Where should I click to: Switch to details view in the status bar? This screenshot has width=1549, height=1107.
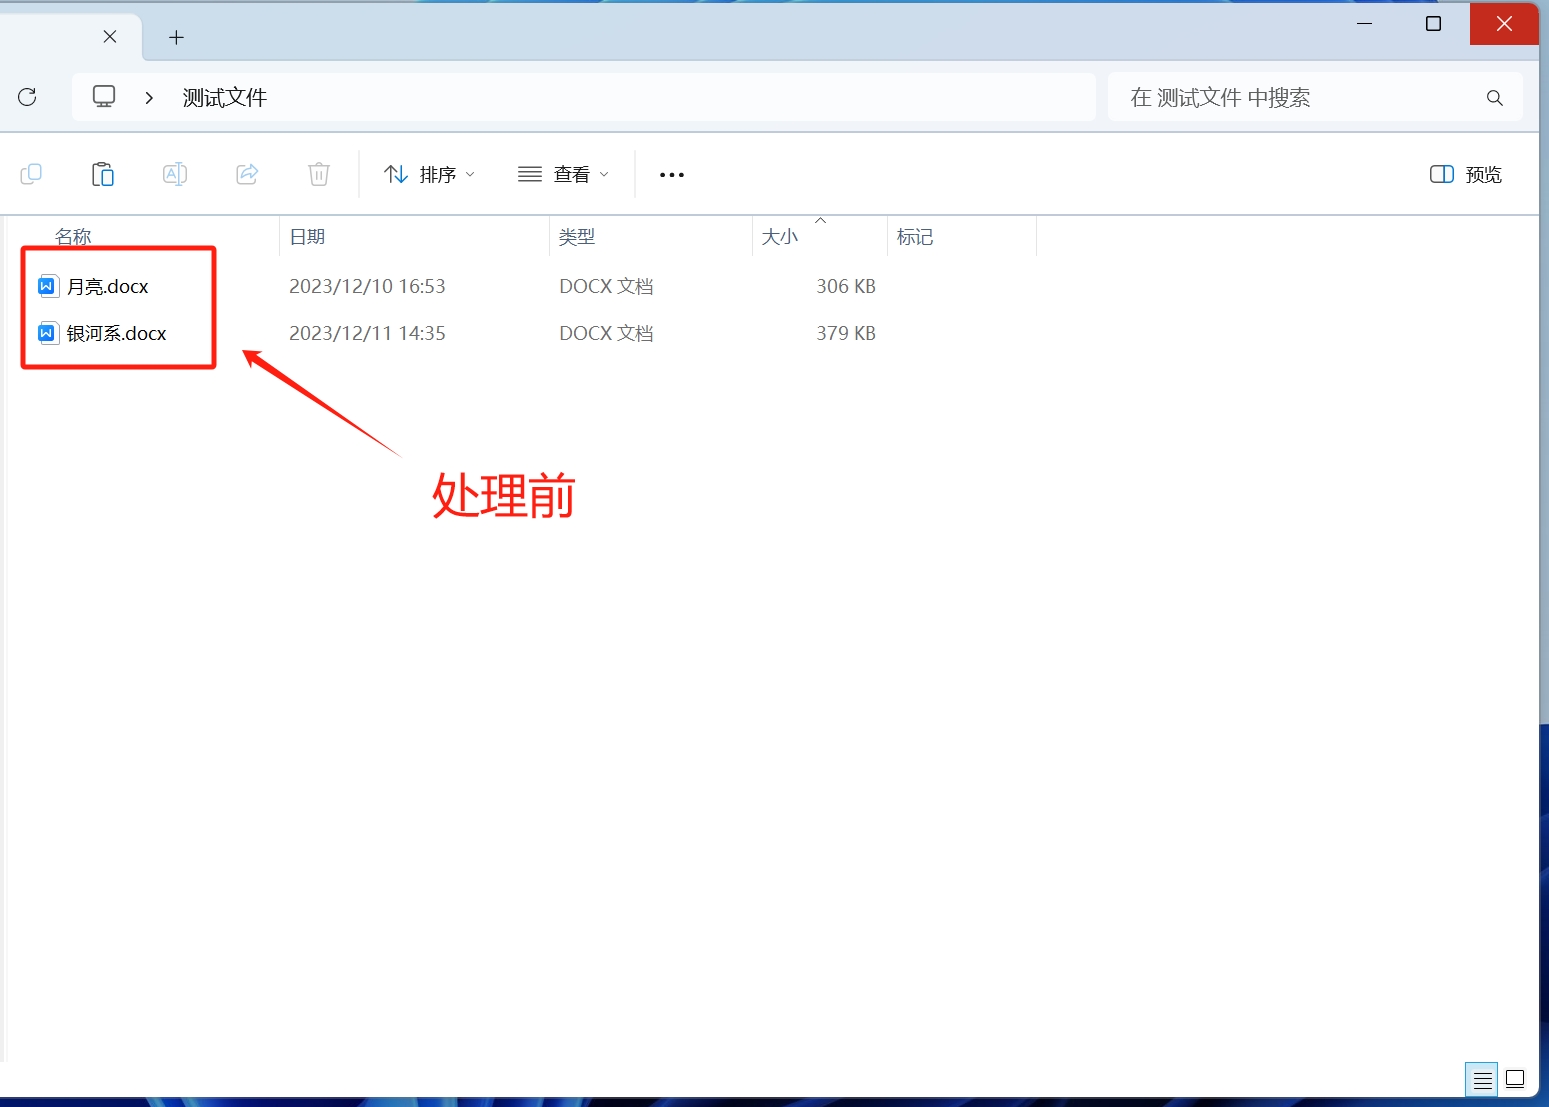1481,1079
